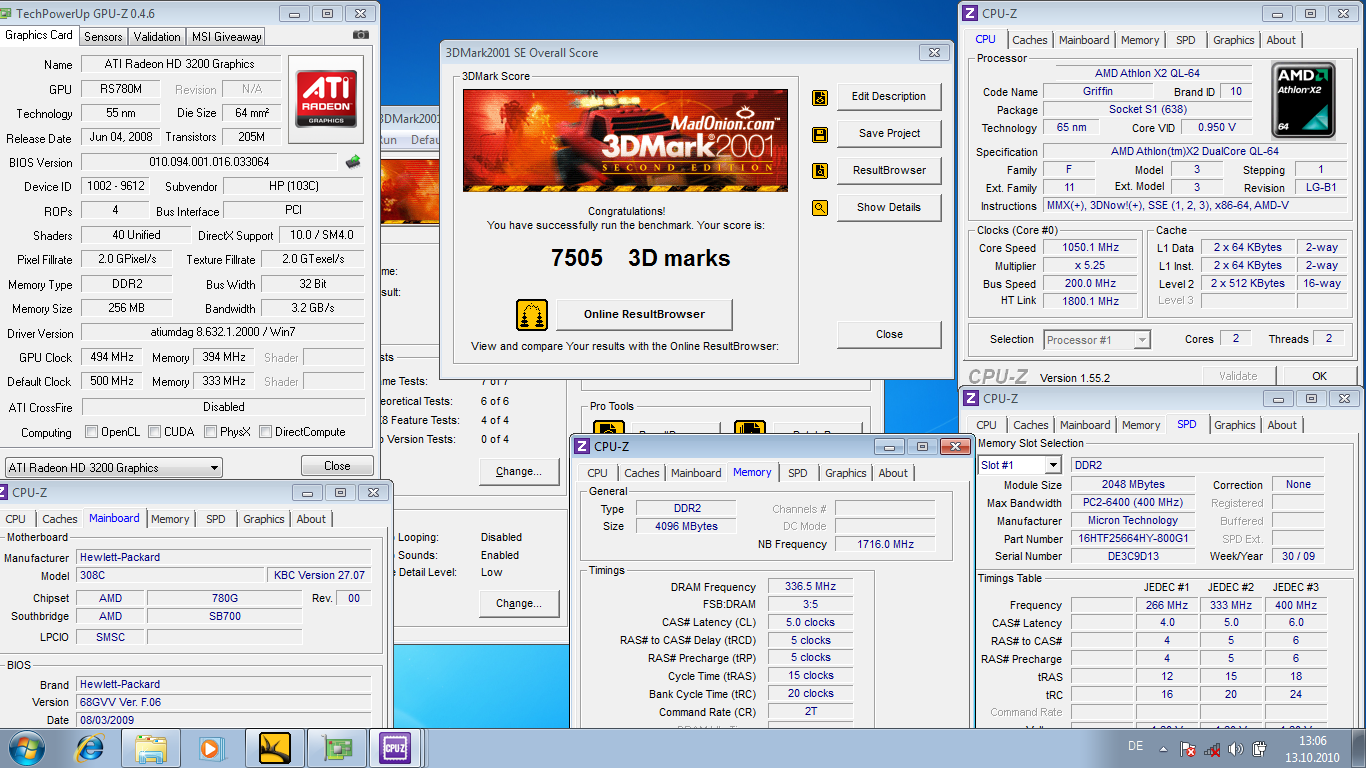The image size is (1366, 768).
Task: Click the AMD Athlon X2 logo in CPU-Z
Action: (1303, 100)
